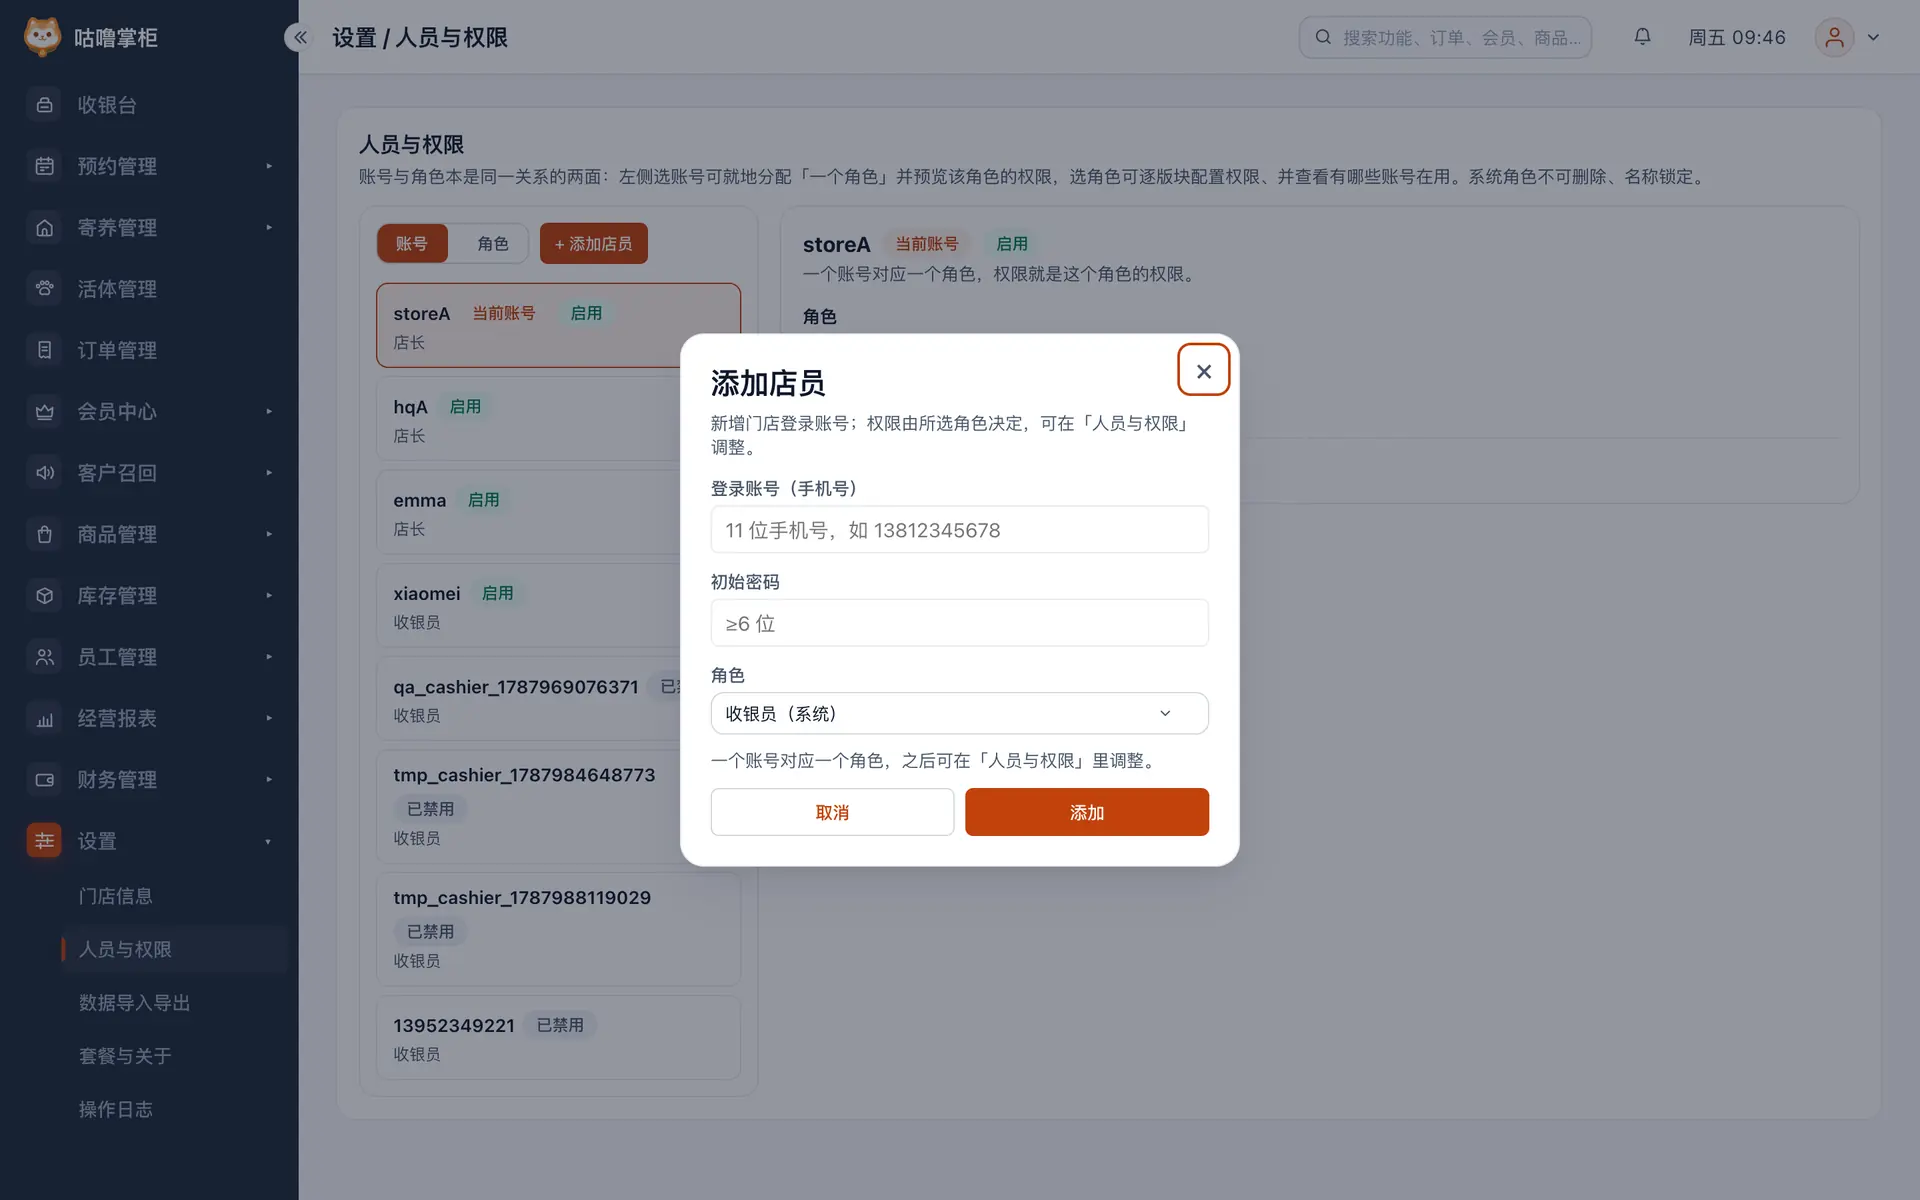Image resolution: width=1920 pixels, height=1200 pixels.
Task: Click the 财务管理 wallet icon
Action: click(x=44, y=780)
